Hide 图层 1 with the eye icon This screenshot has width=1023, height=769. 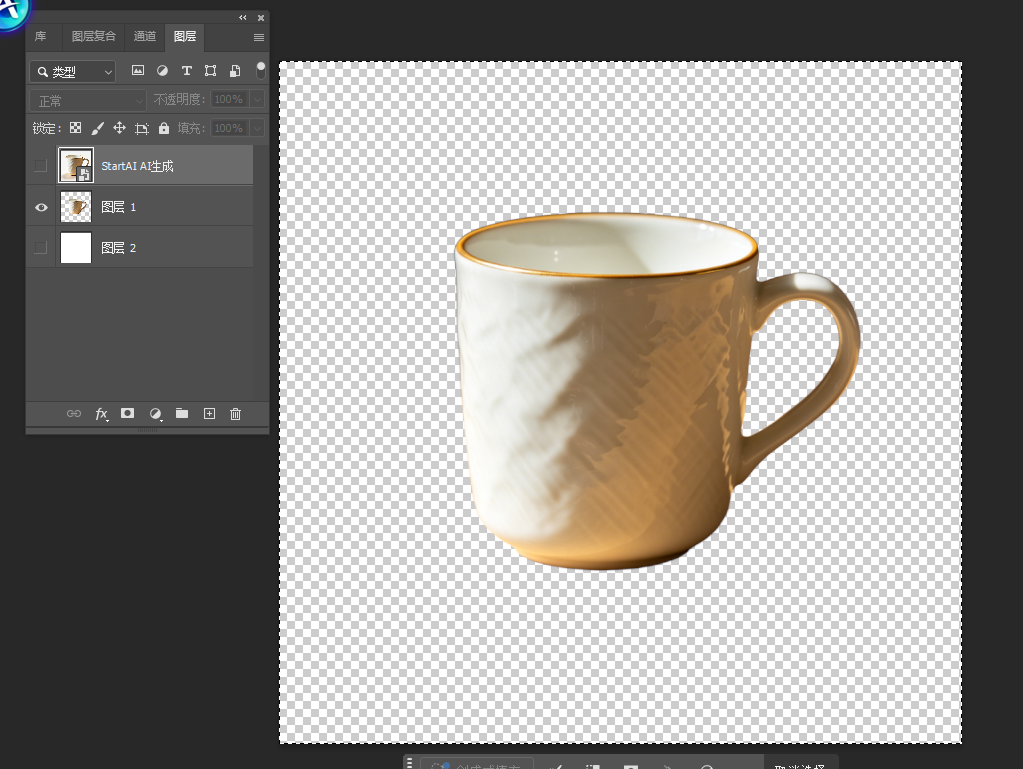(41, 207)
